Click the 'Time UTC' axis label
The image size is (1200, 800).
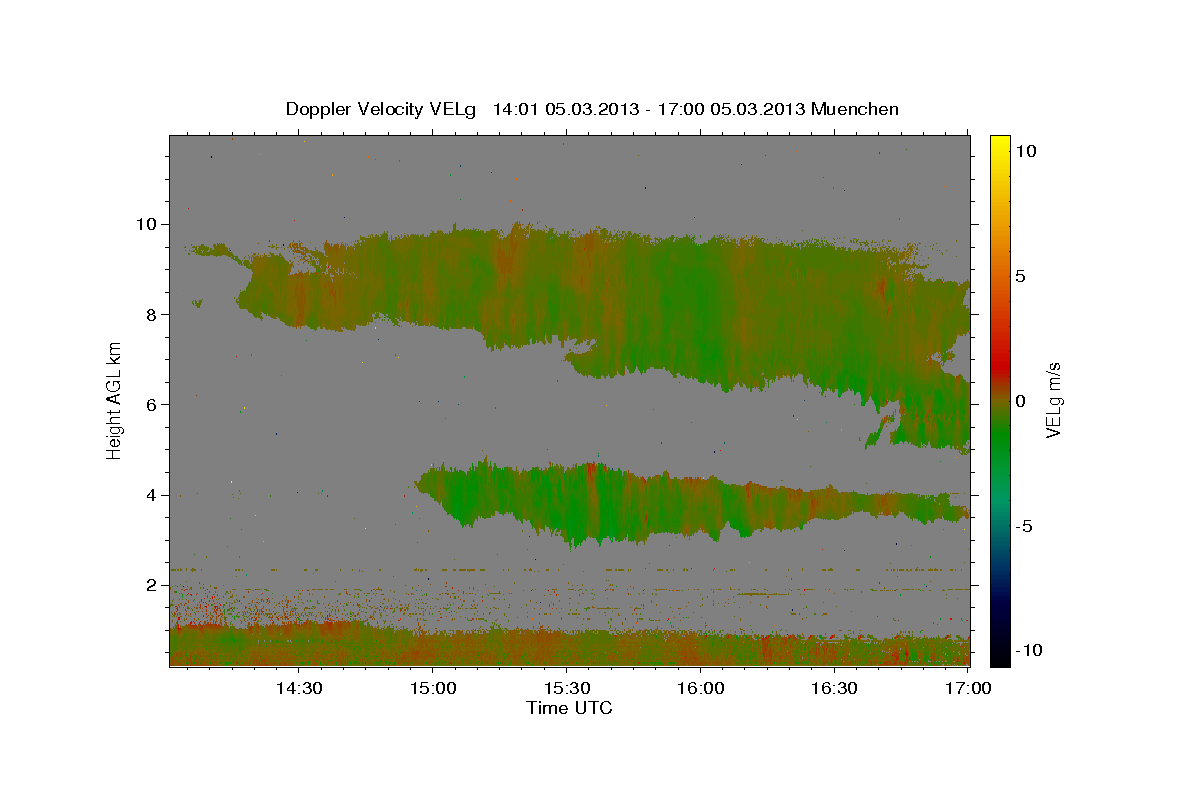tap(569, 708)
